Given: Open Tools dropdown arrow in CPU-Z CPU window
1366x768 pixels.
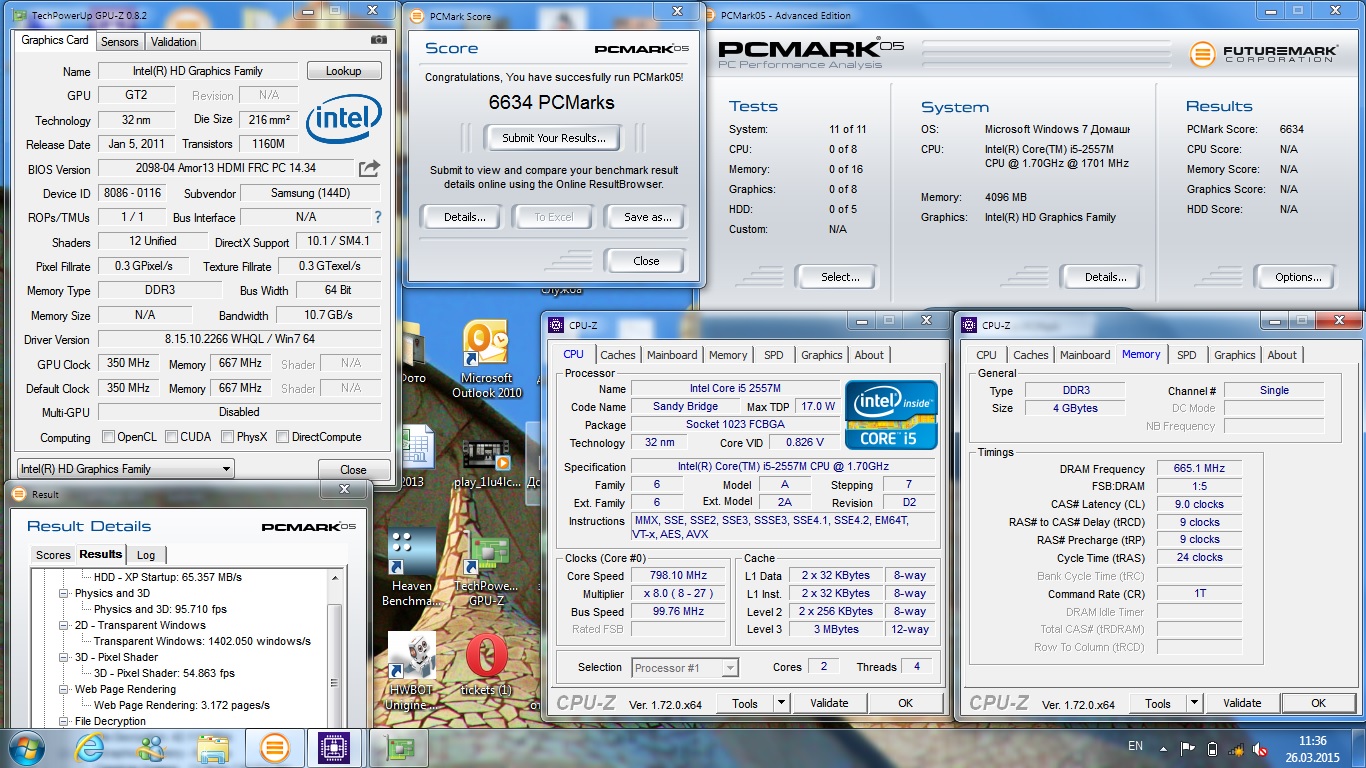Looking at the screenshot, I should [x=781, y=703].
